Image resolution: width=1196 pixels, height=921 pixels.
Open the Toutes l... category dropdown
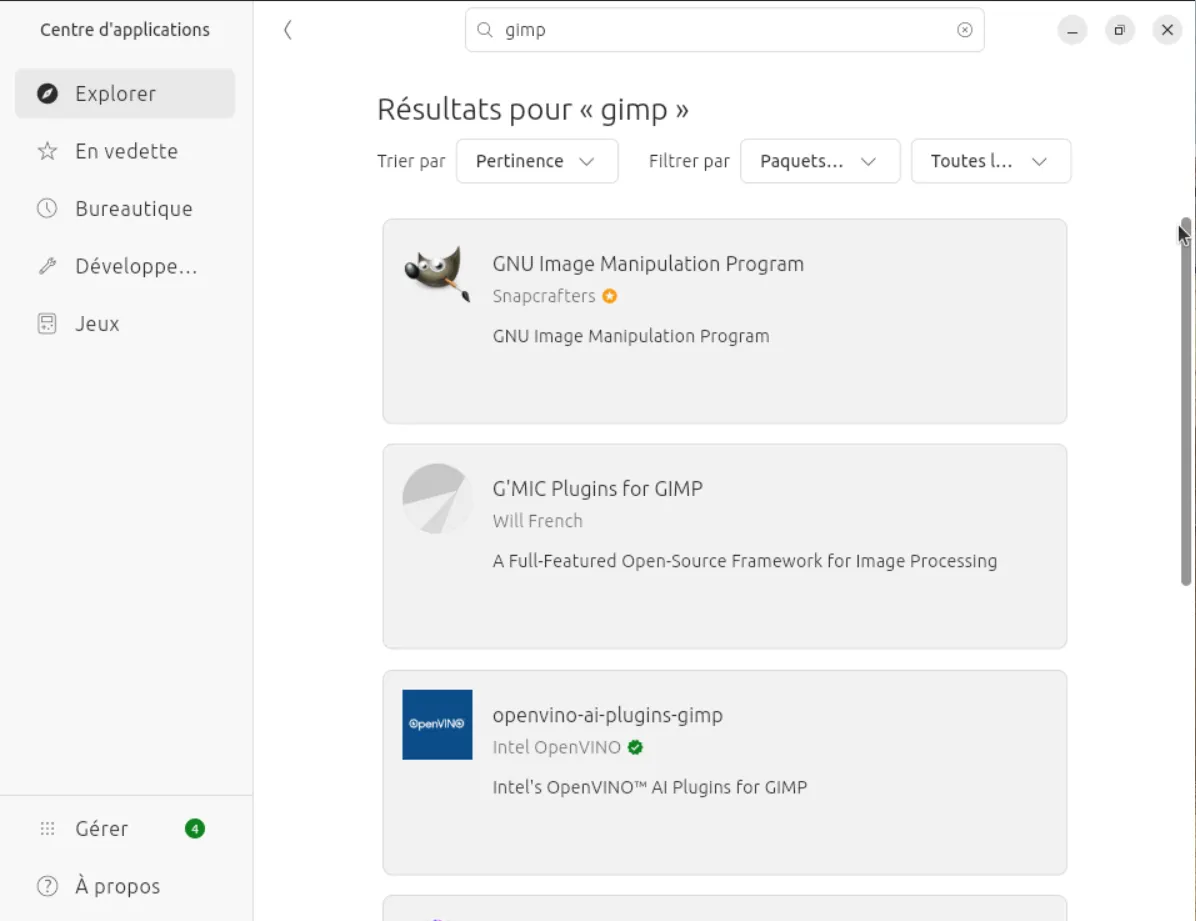click(991, 161)
